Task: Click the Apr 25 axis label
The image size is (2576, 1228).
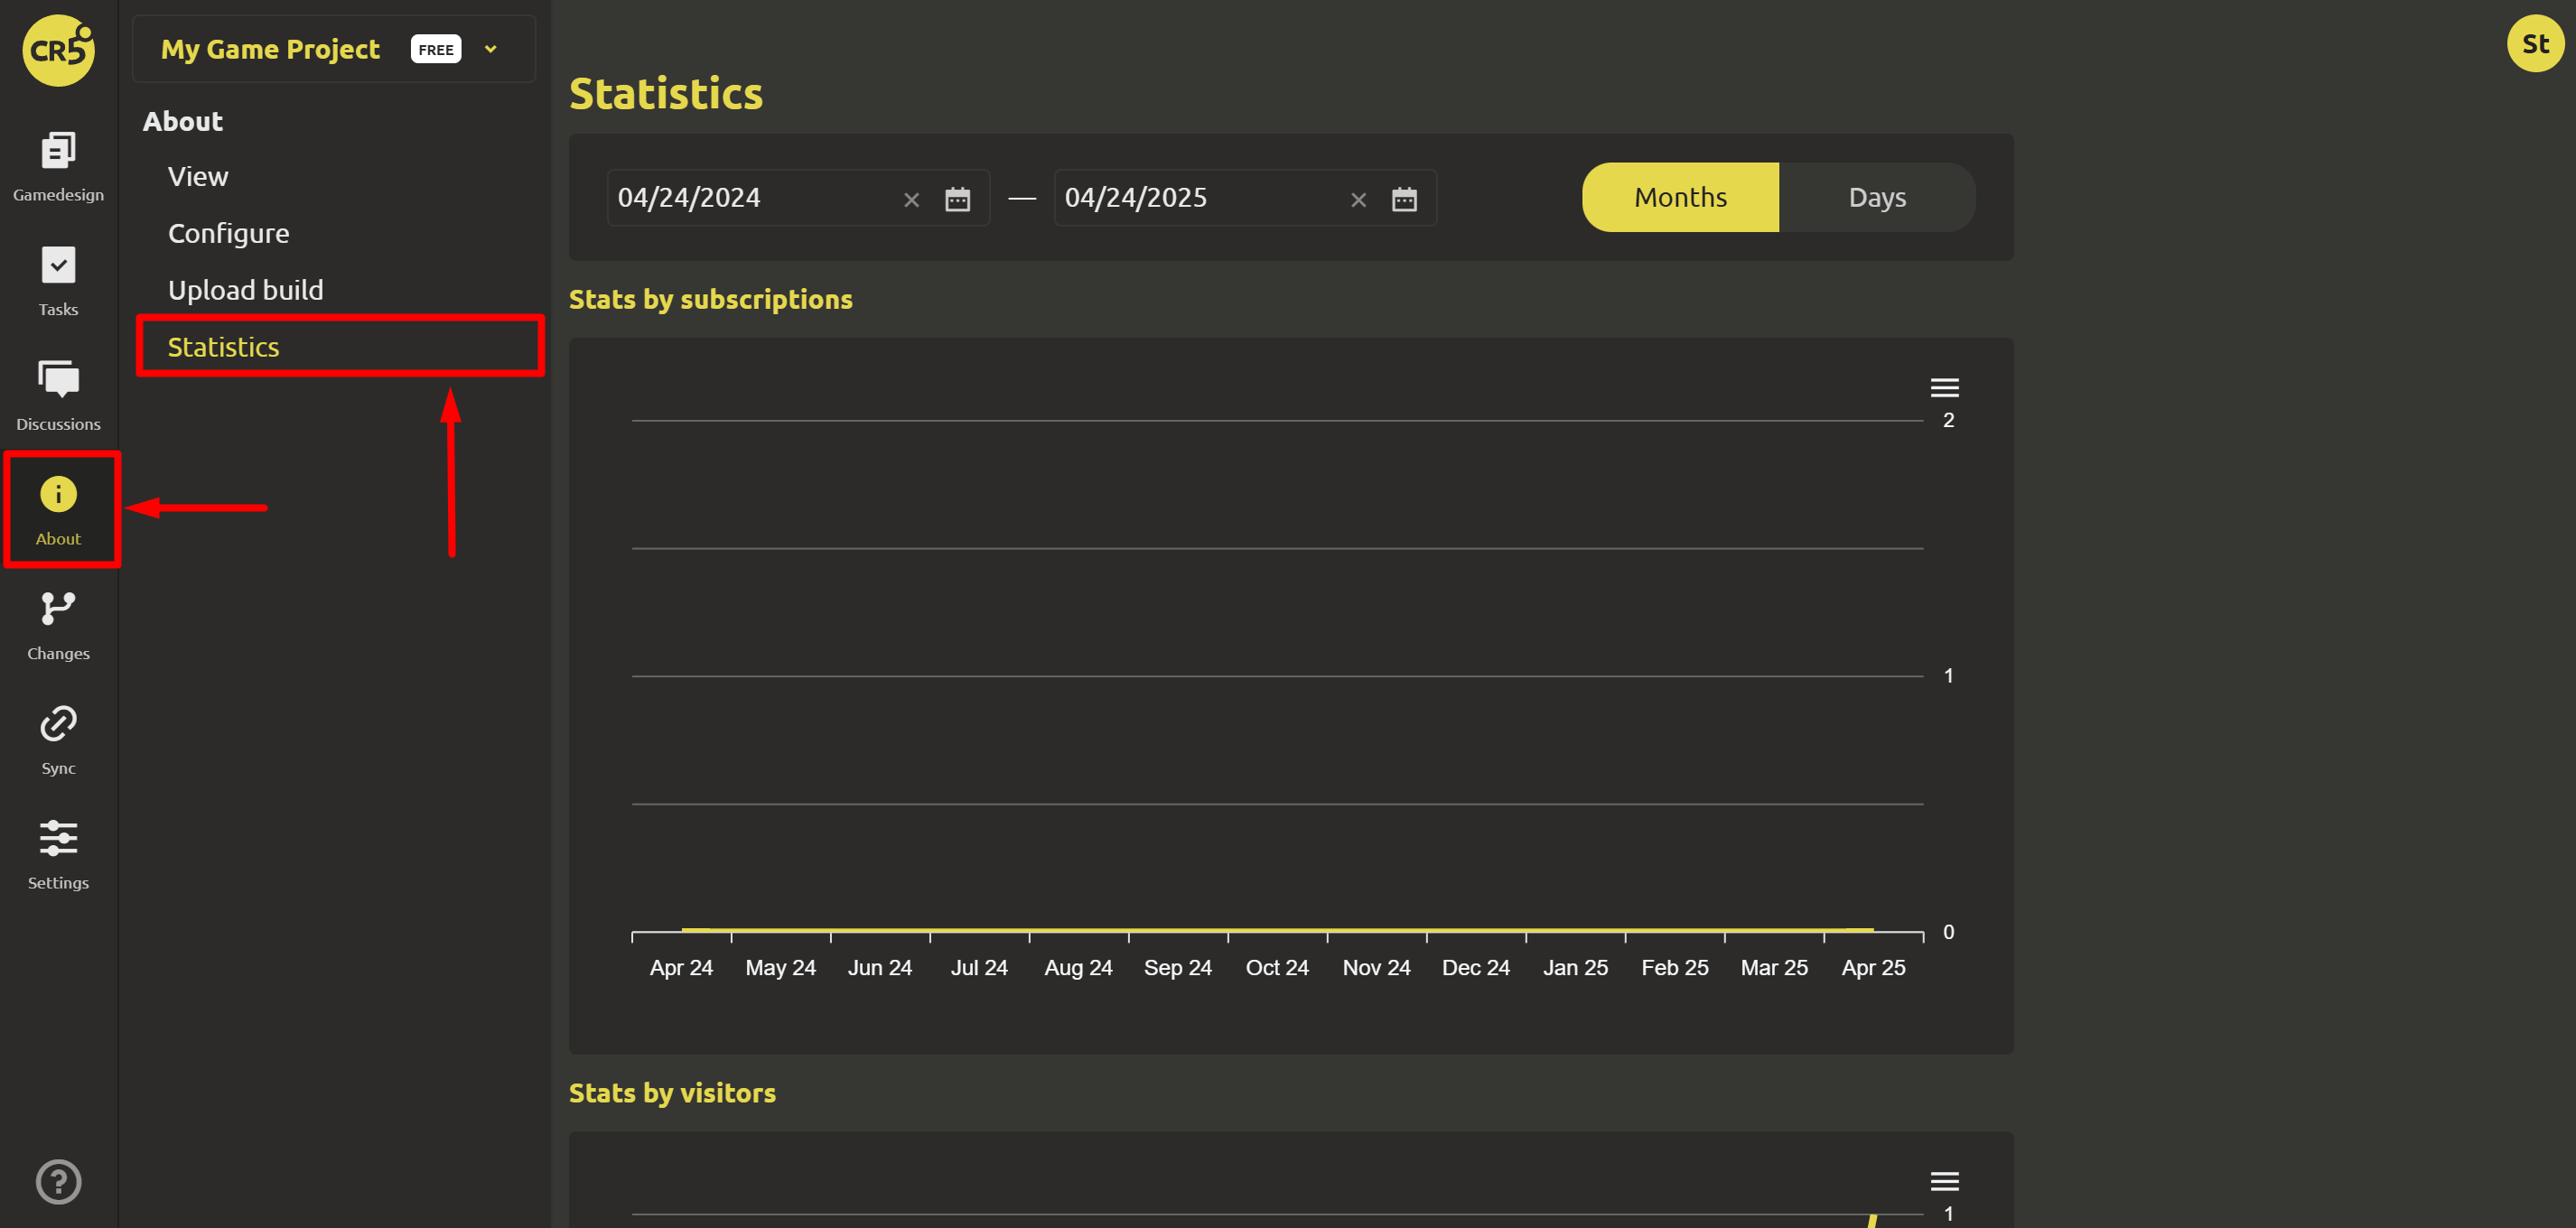Action: [x=1873, y=968]
